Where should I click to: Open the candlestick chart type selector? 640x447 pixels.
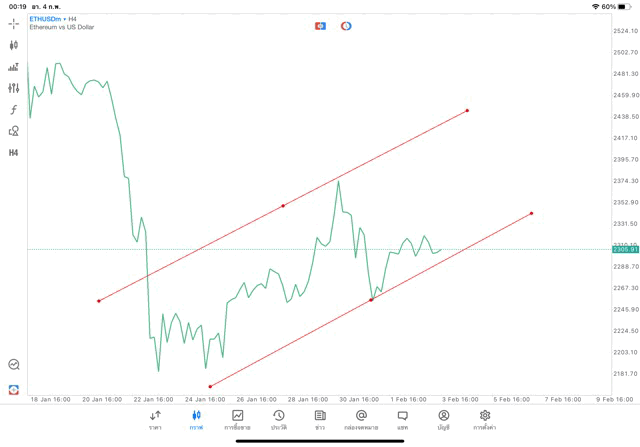pyautogui.click(x=14, y=45)
